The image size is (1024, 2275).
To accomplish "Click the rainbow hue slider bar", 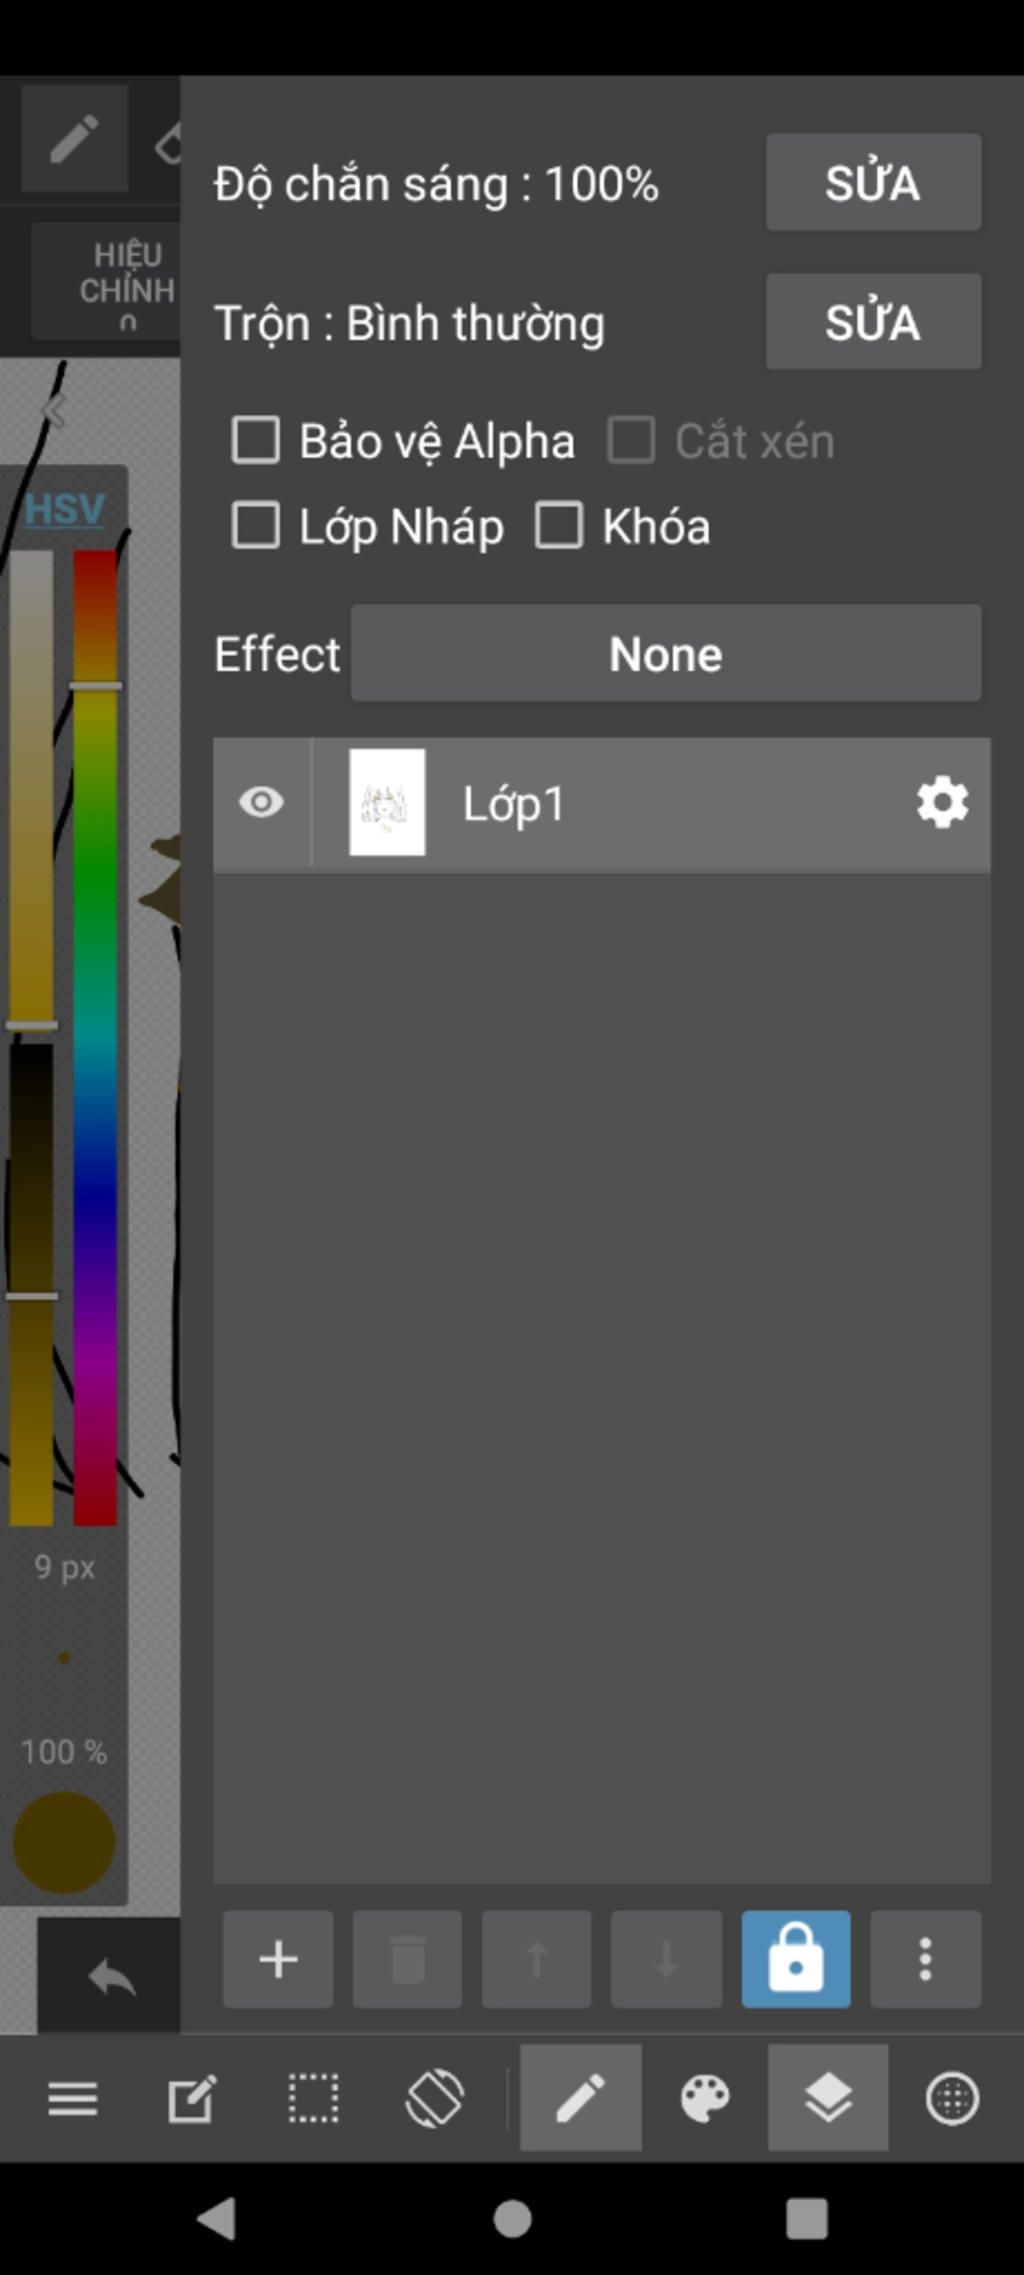I will point(95,1037).
